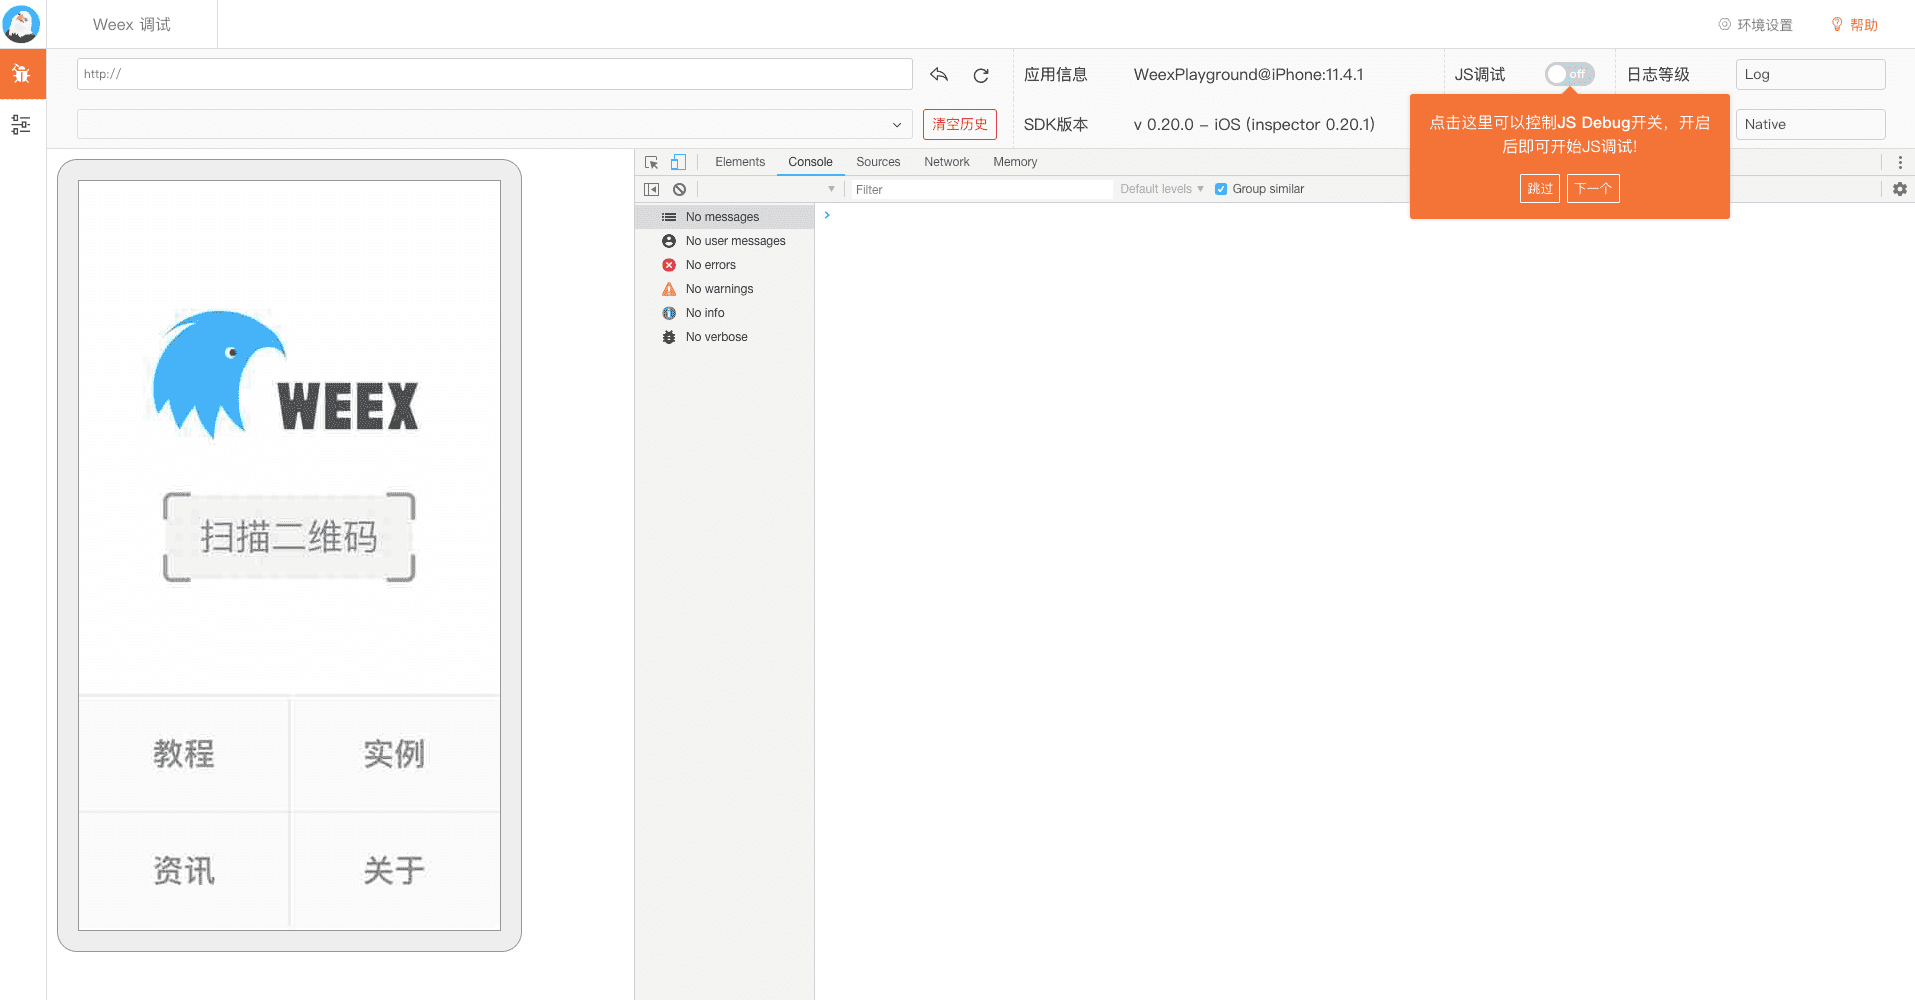The height and width of the screenshot is (1000, 1915).
Task: Click the console prompt chevron
Action: pyautogui.click(x=827, y=215)
